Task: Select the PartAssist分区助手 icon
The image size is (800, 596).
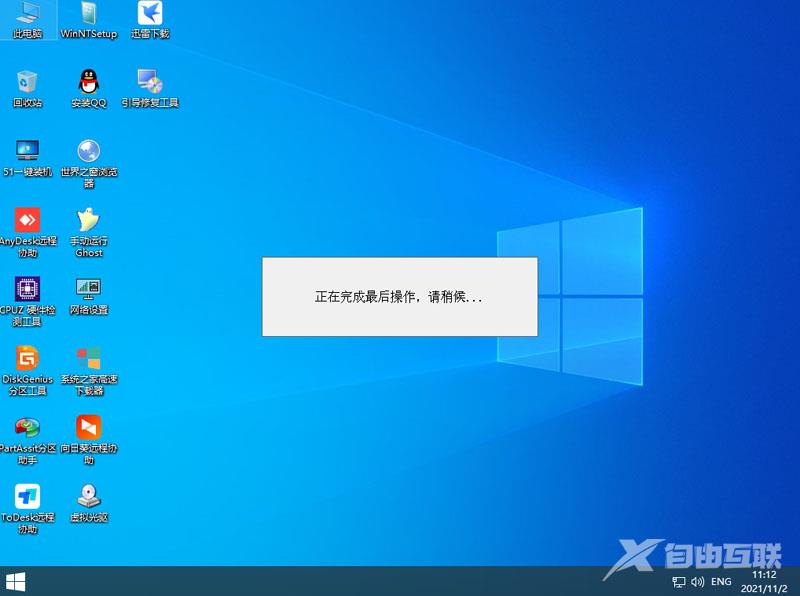Action: tap(28, 440)
